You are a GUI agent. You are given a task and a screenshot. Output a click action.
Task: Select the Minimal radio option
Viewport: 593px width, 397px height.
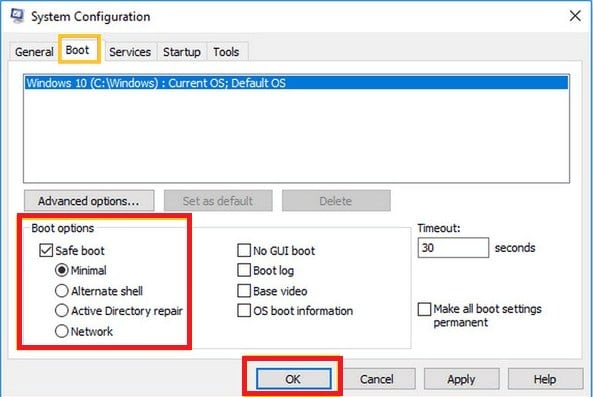[62, 270]
